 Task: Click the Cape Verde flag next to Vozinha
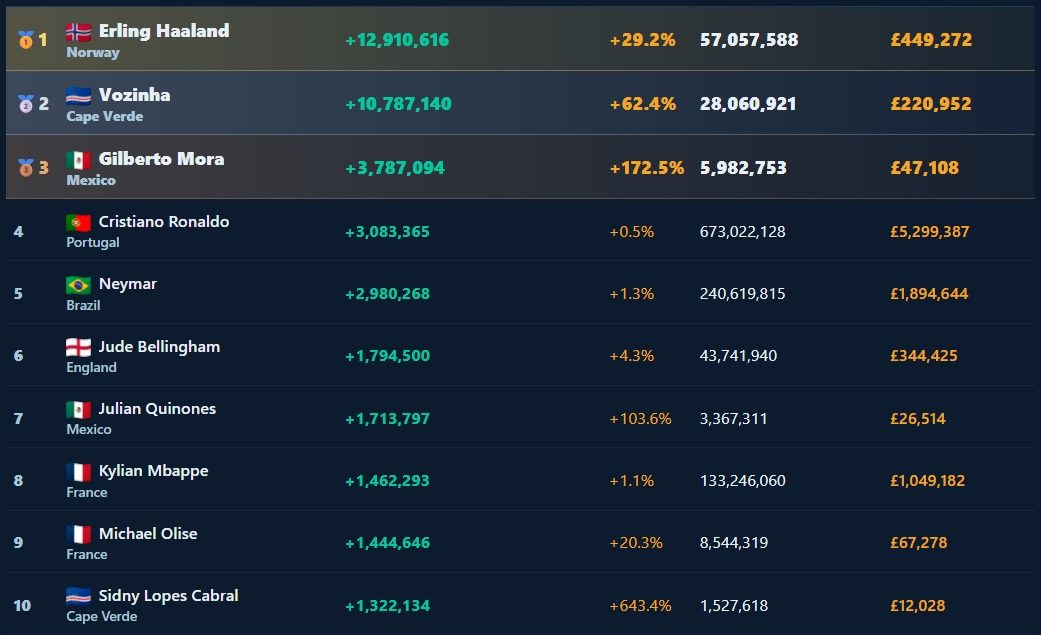tap(78, 96)
